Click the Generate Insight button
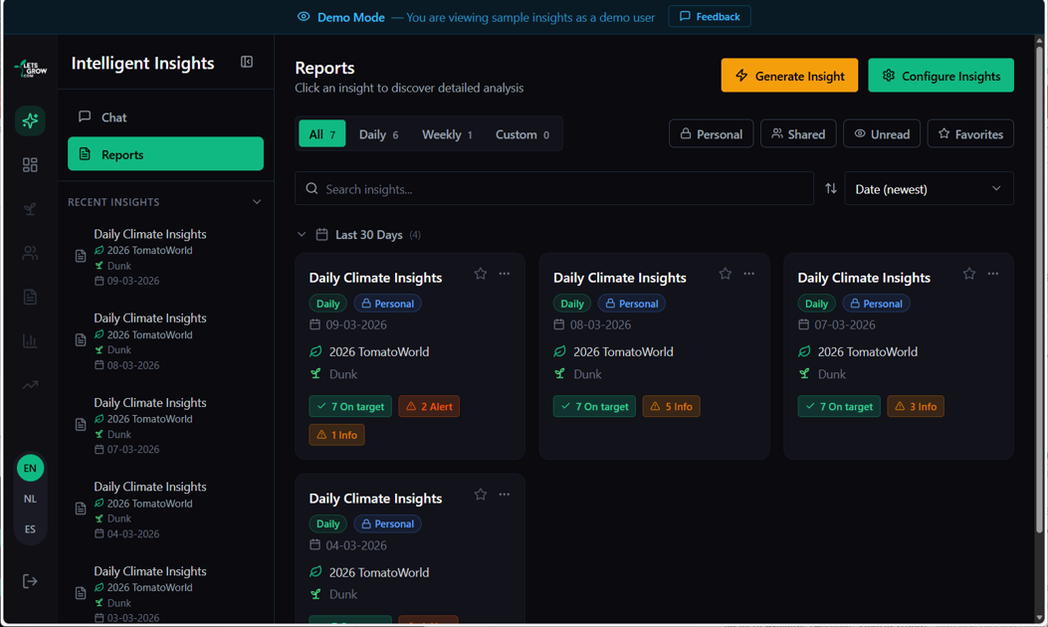The height and width of the screenshot is (627, 1048). 789,76
